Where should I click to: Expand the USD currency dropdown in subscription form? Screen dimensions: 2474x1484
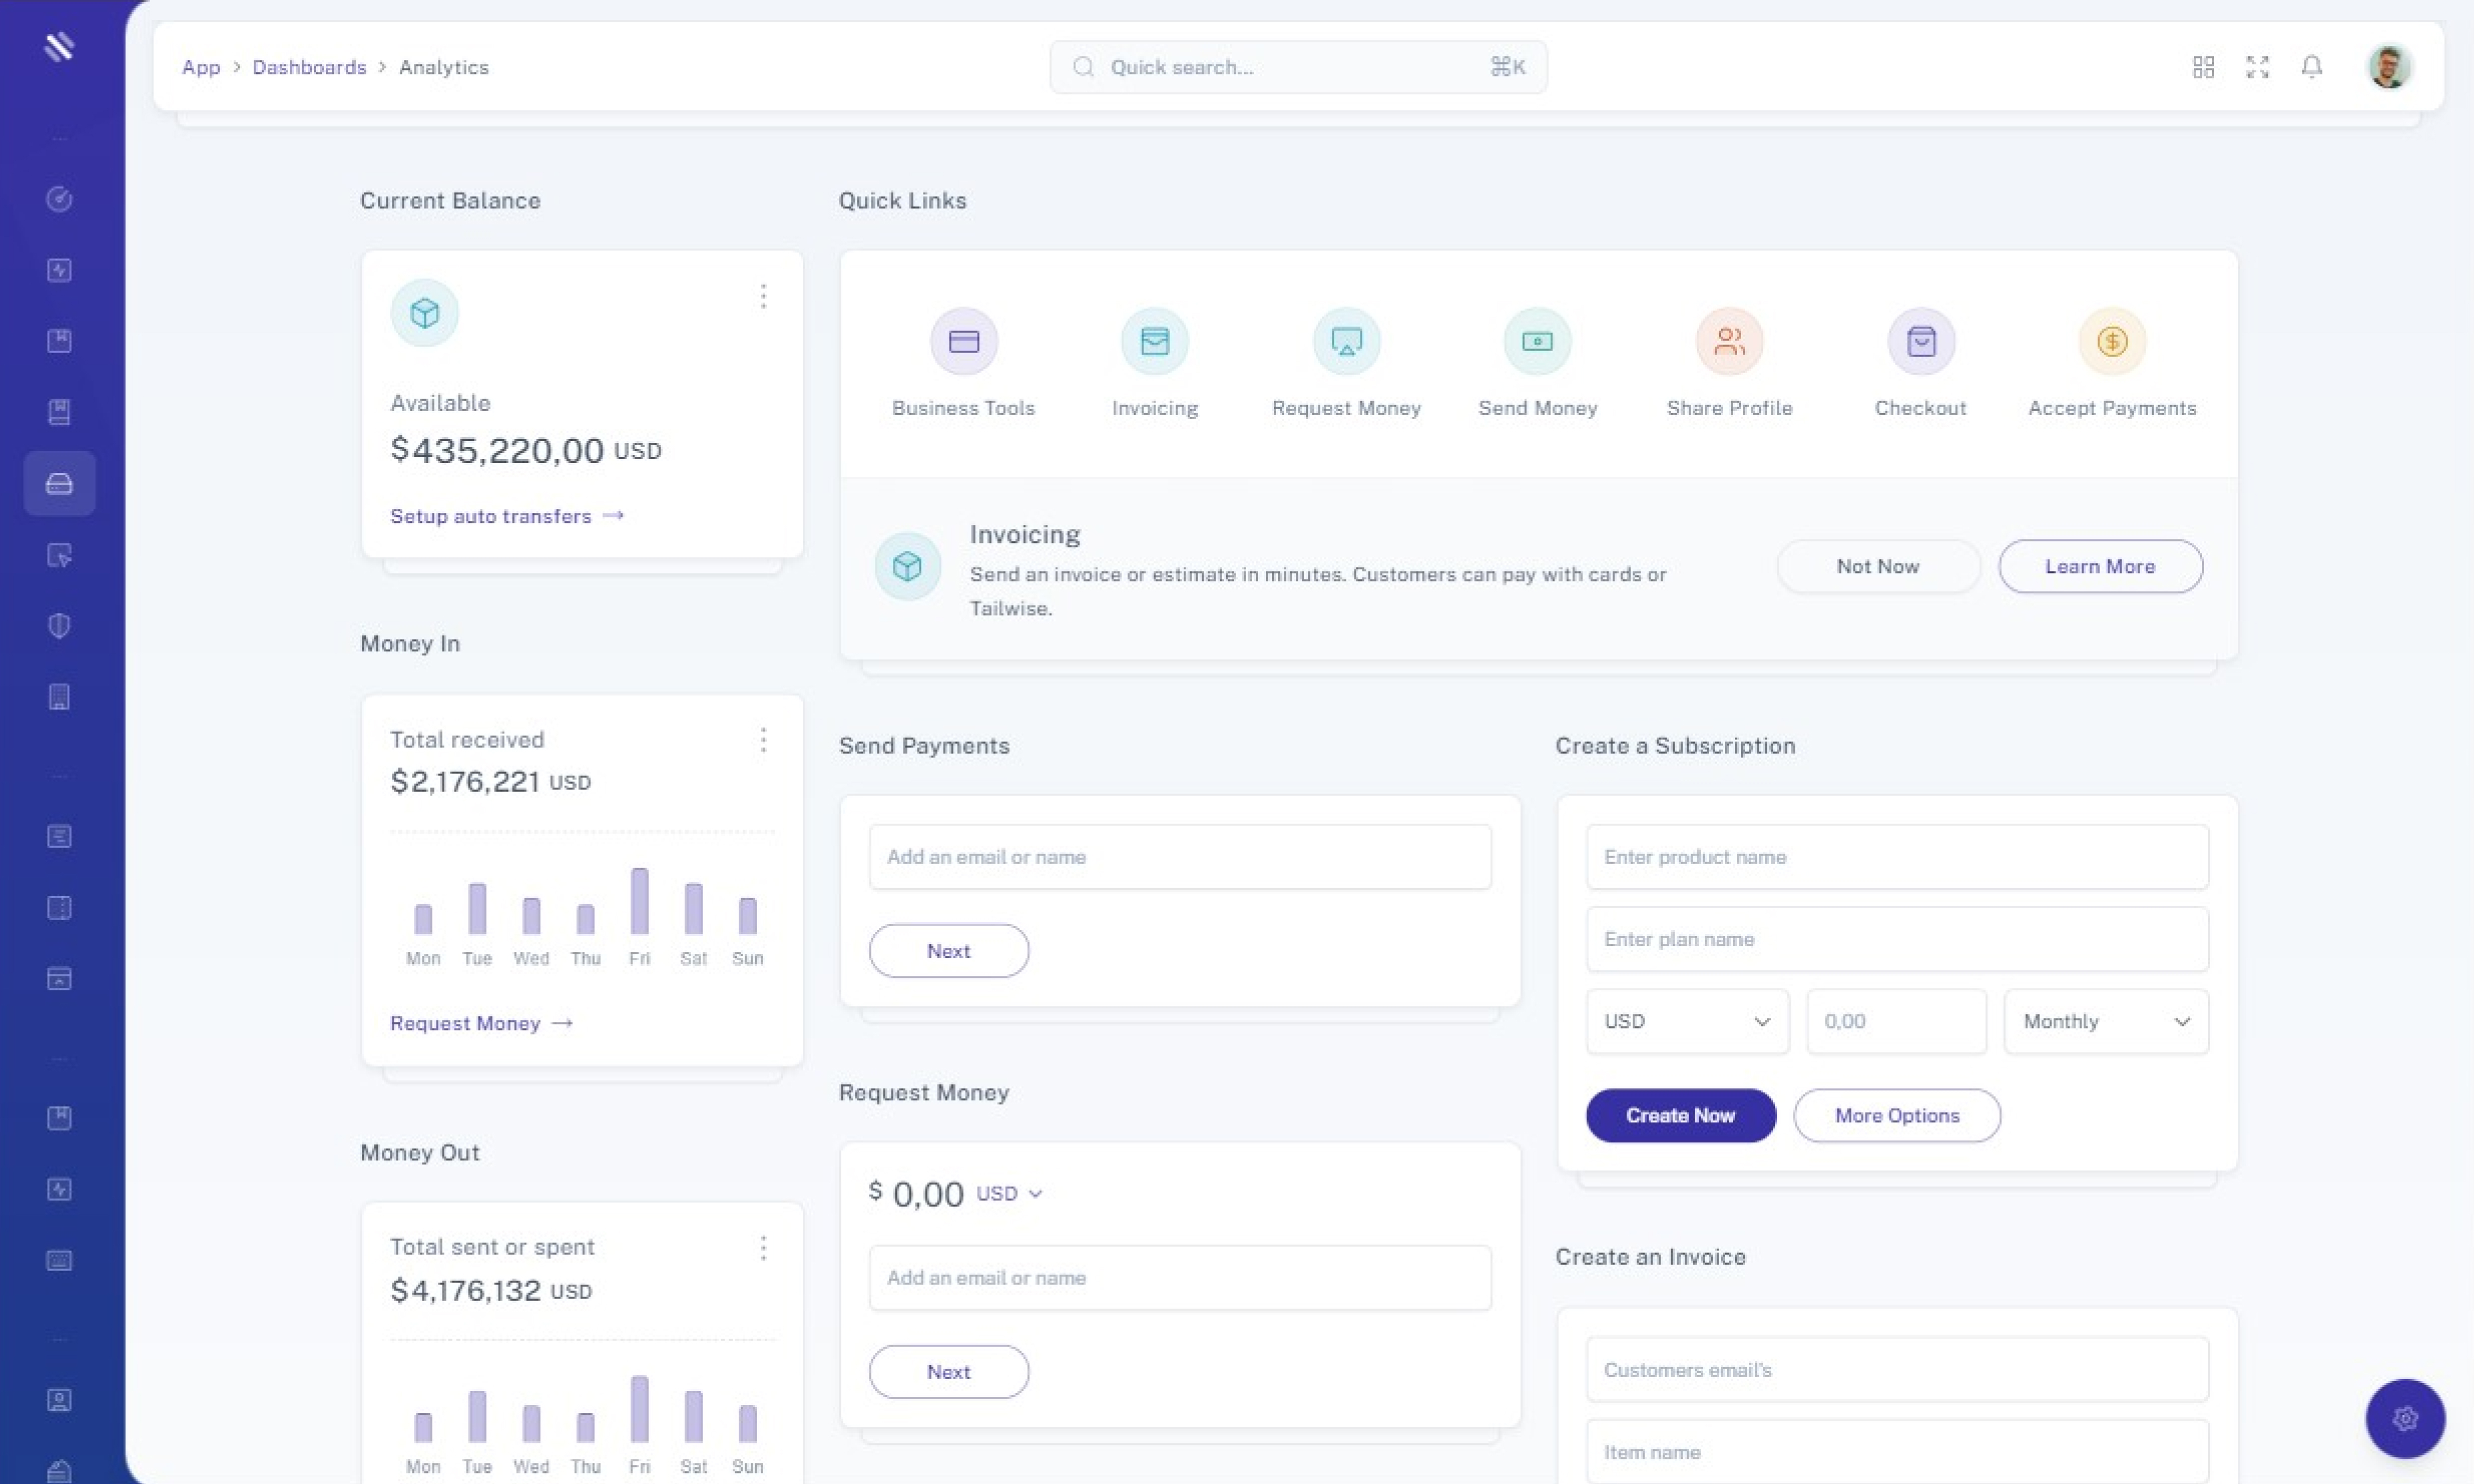(x=1687, y=1021)
